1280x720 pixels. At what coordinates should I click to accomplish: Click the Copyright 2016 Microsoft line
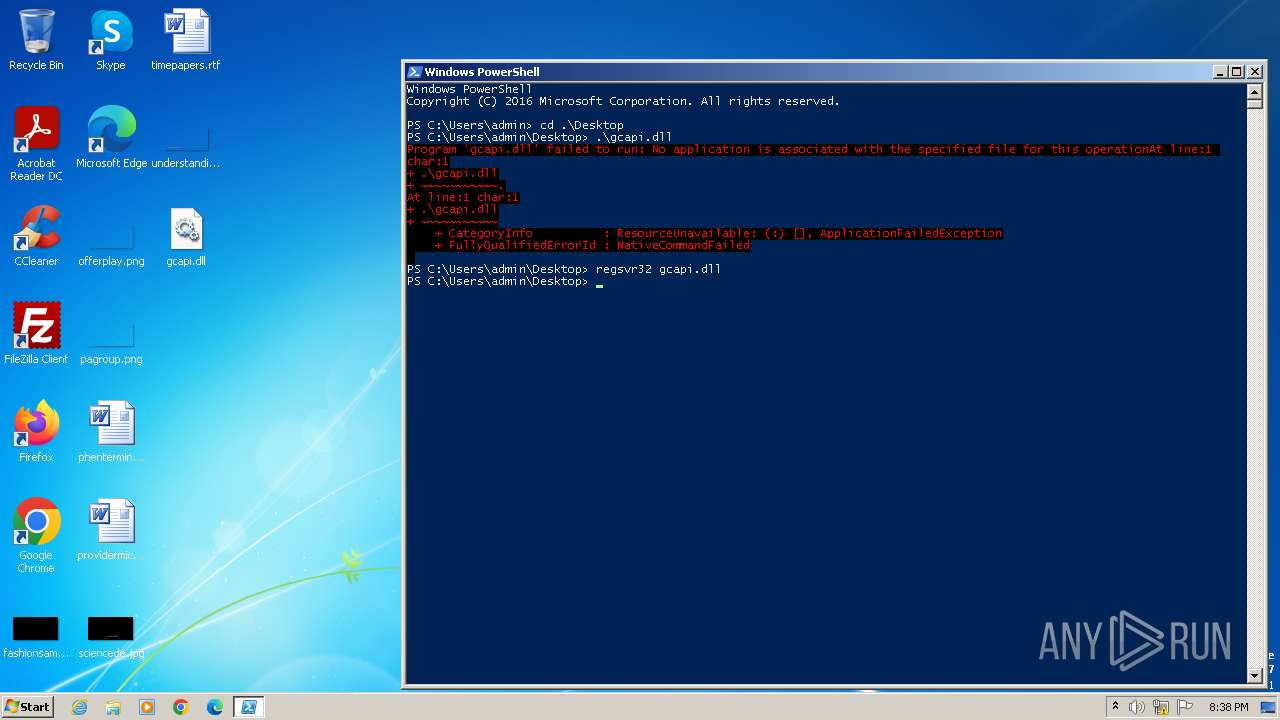coord(623,101)
